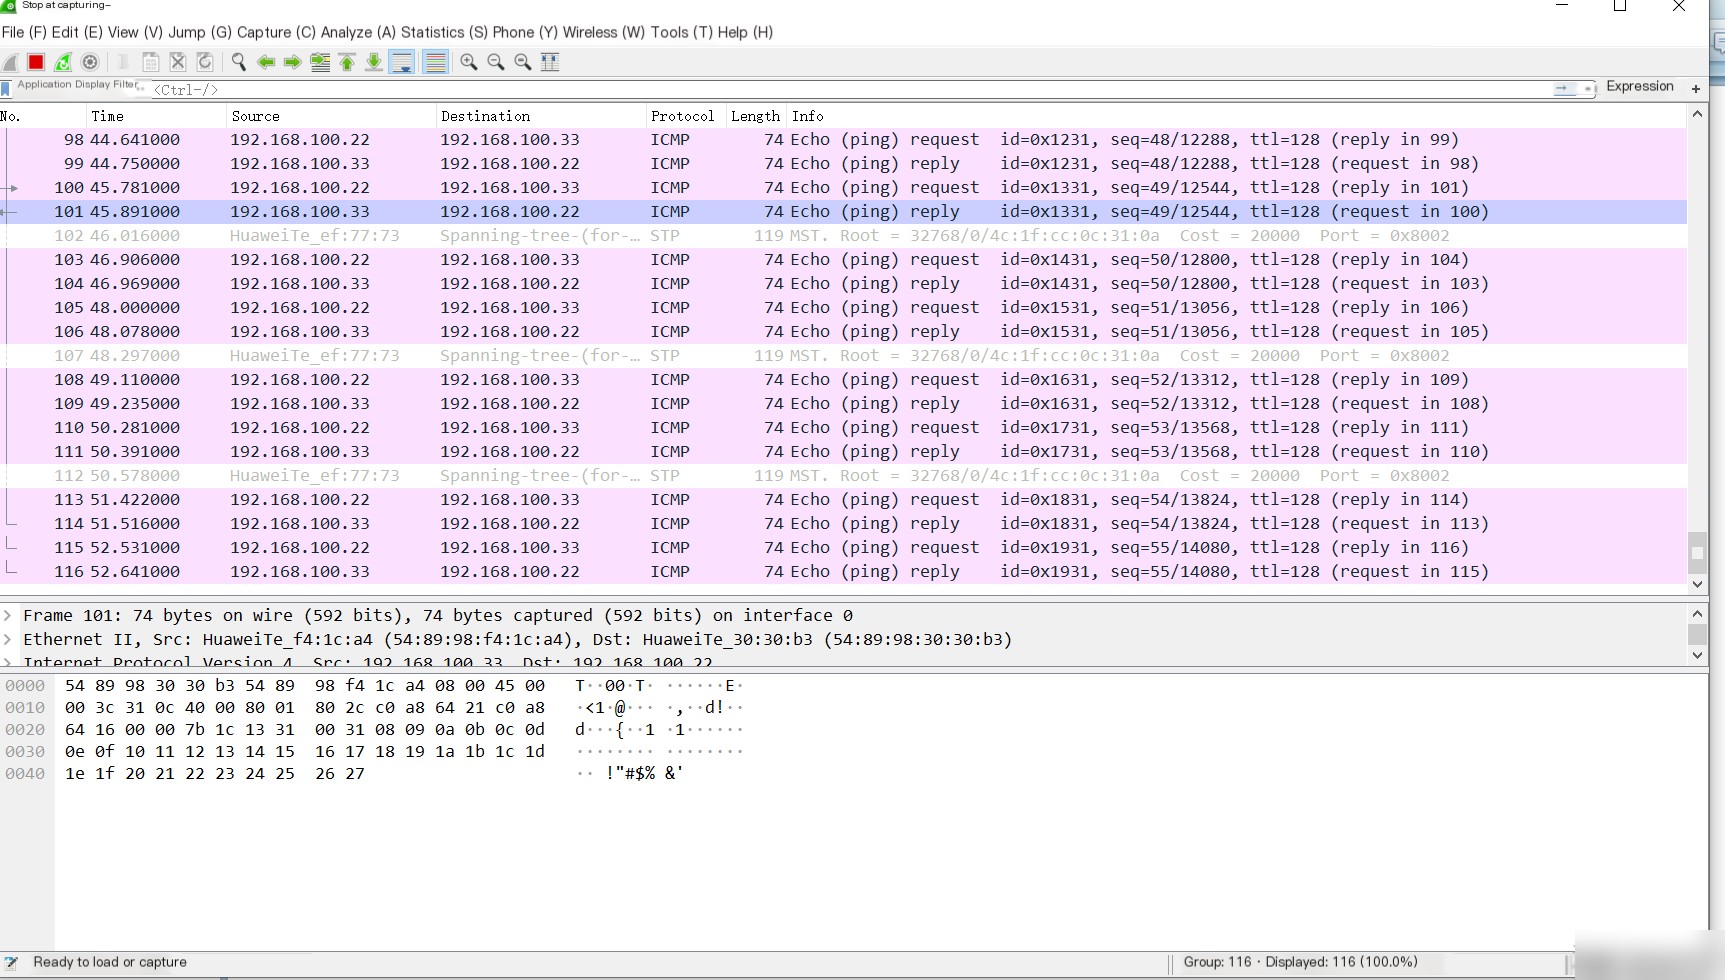1725x980 pixels.
Task: Open the Phone (Y) menu
Action: pos(525,32)
